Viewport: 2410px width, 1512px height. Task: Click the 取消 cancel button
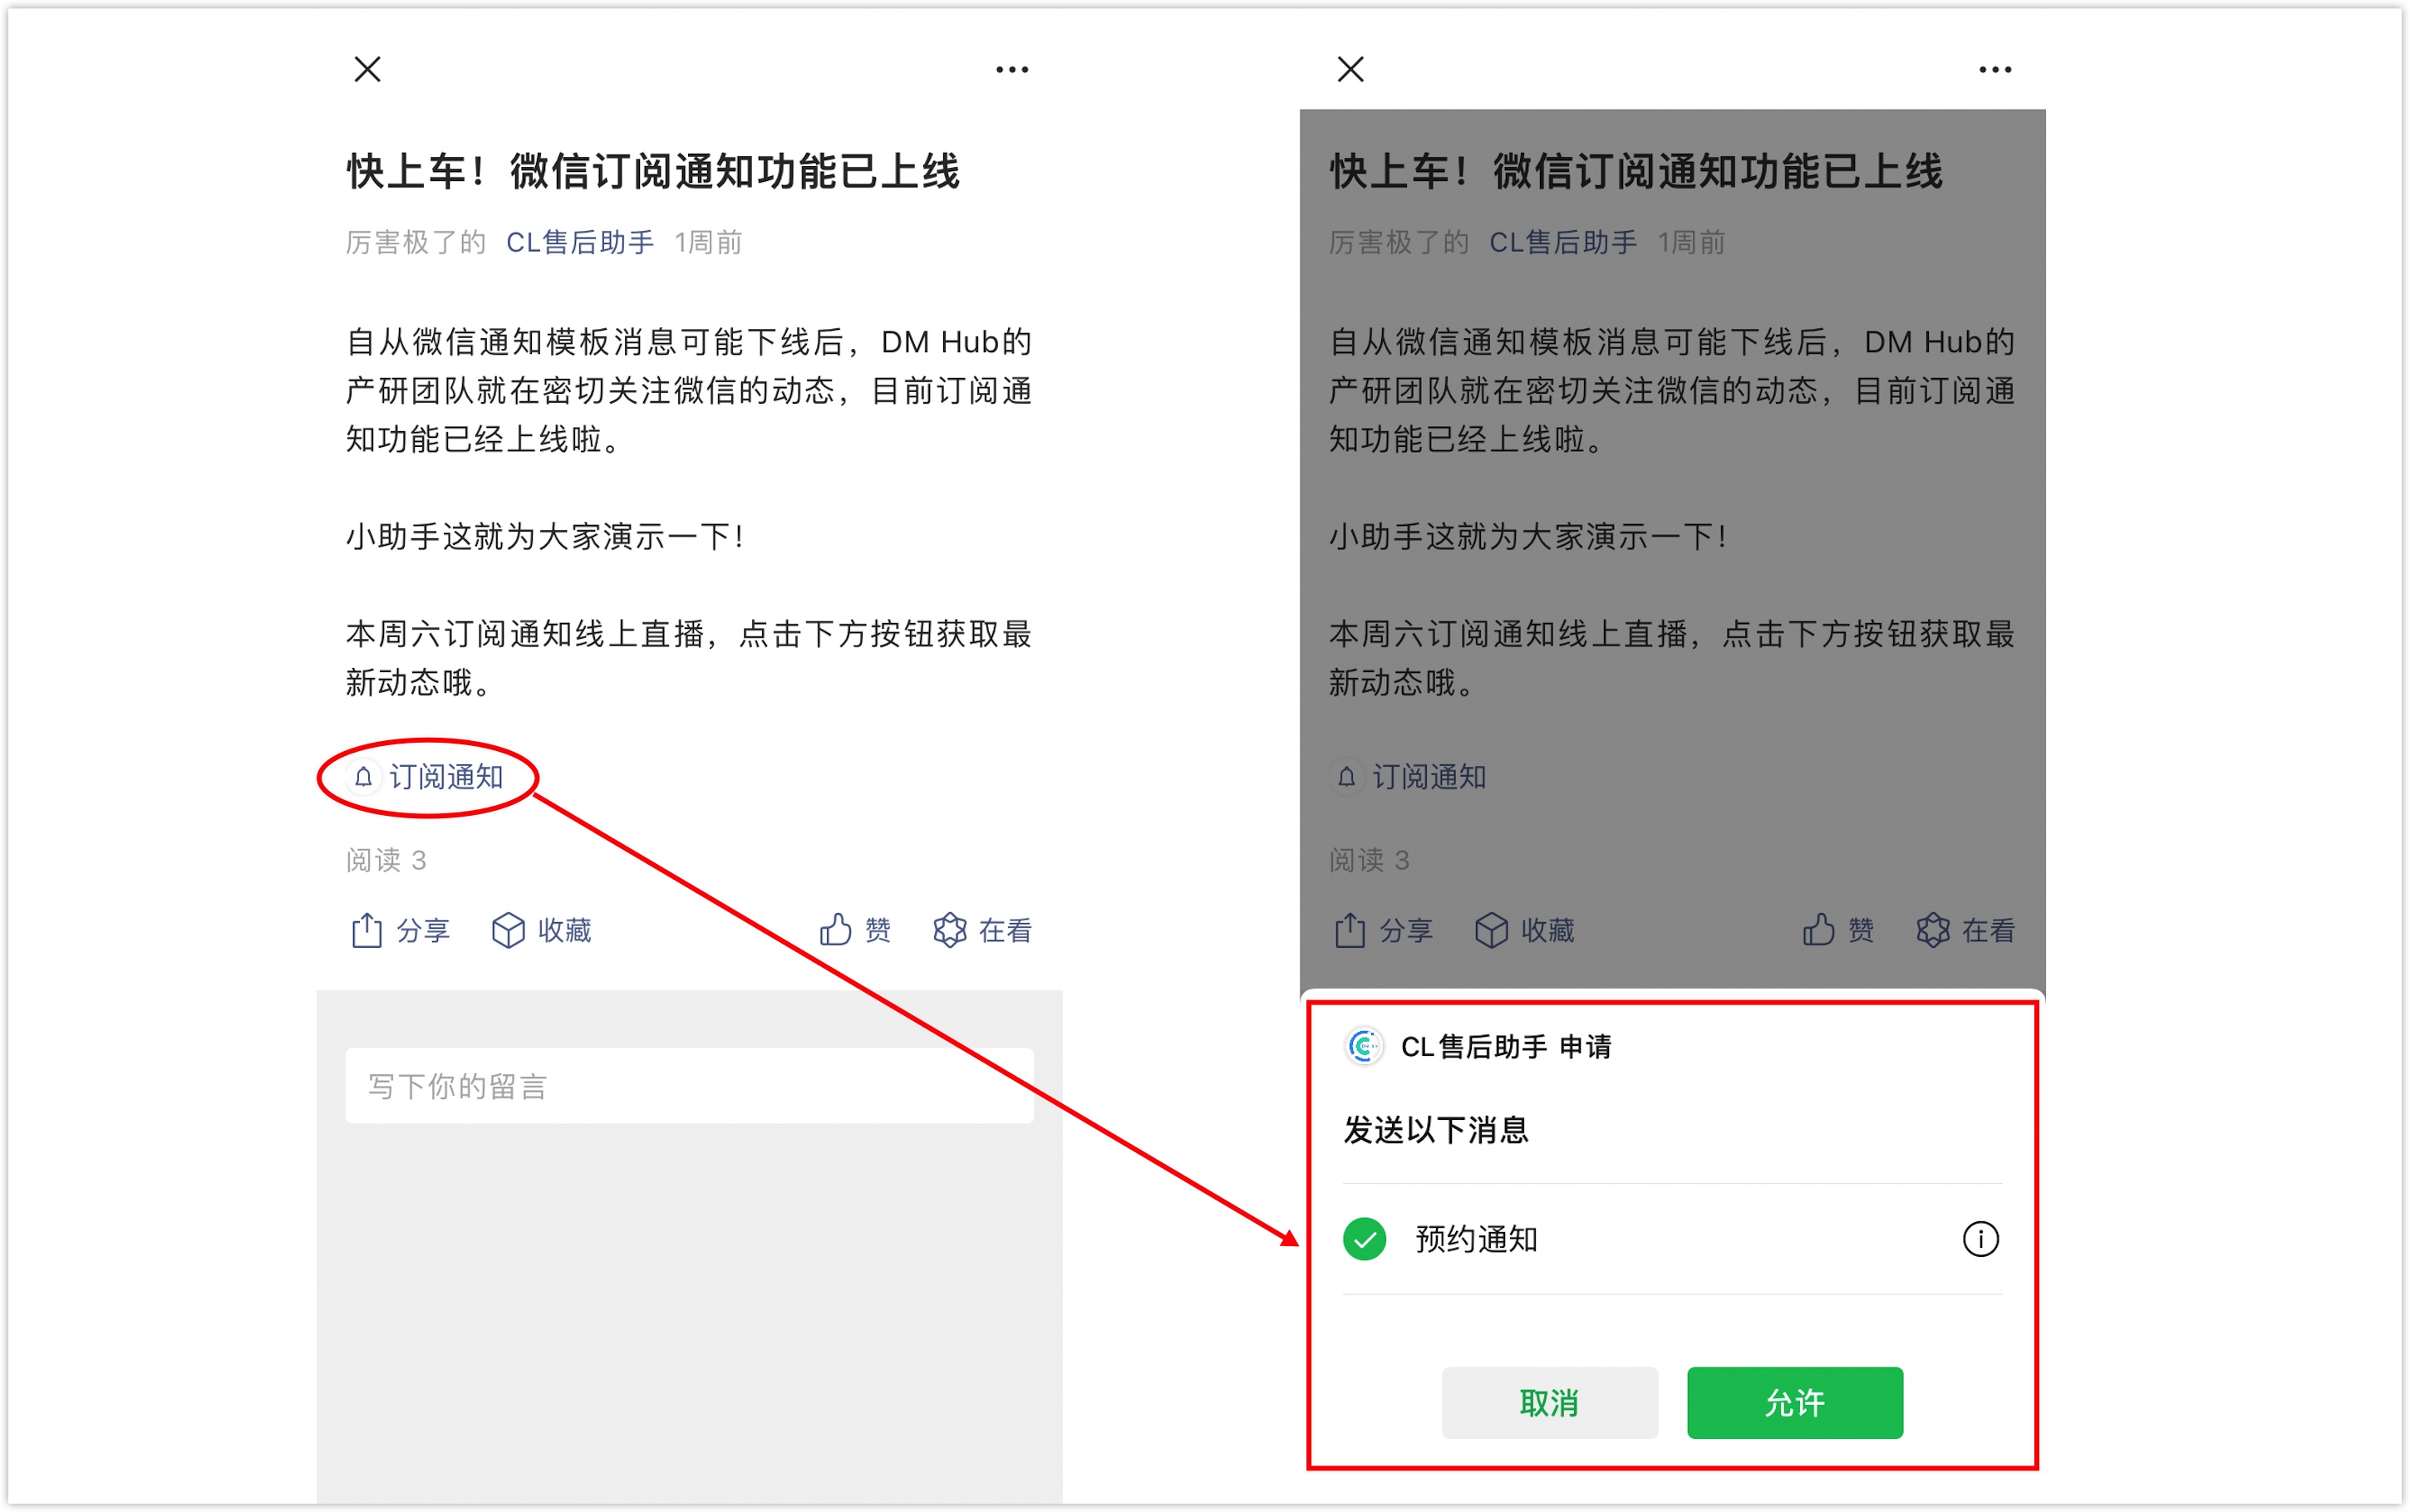[1549, 1402]
